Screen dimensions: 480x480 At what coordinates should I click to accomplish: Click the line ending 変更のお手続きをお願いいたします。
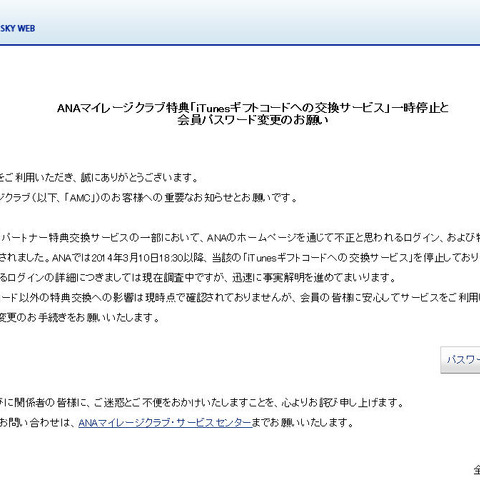[x=80, y=317]
